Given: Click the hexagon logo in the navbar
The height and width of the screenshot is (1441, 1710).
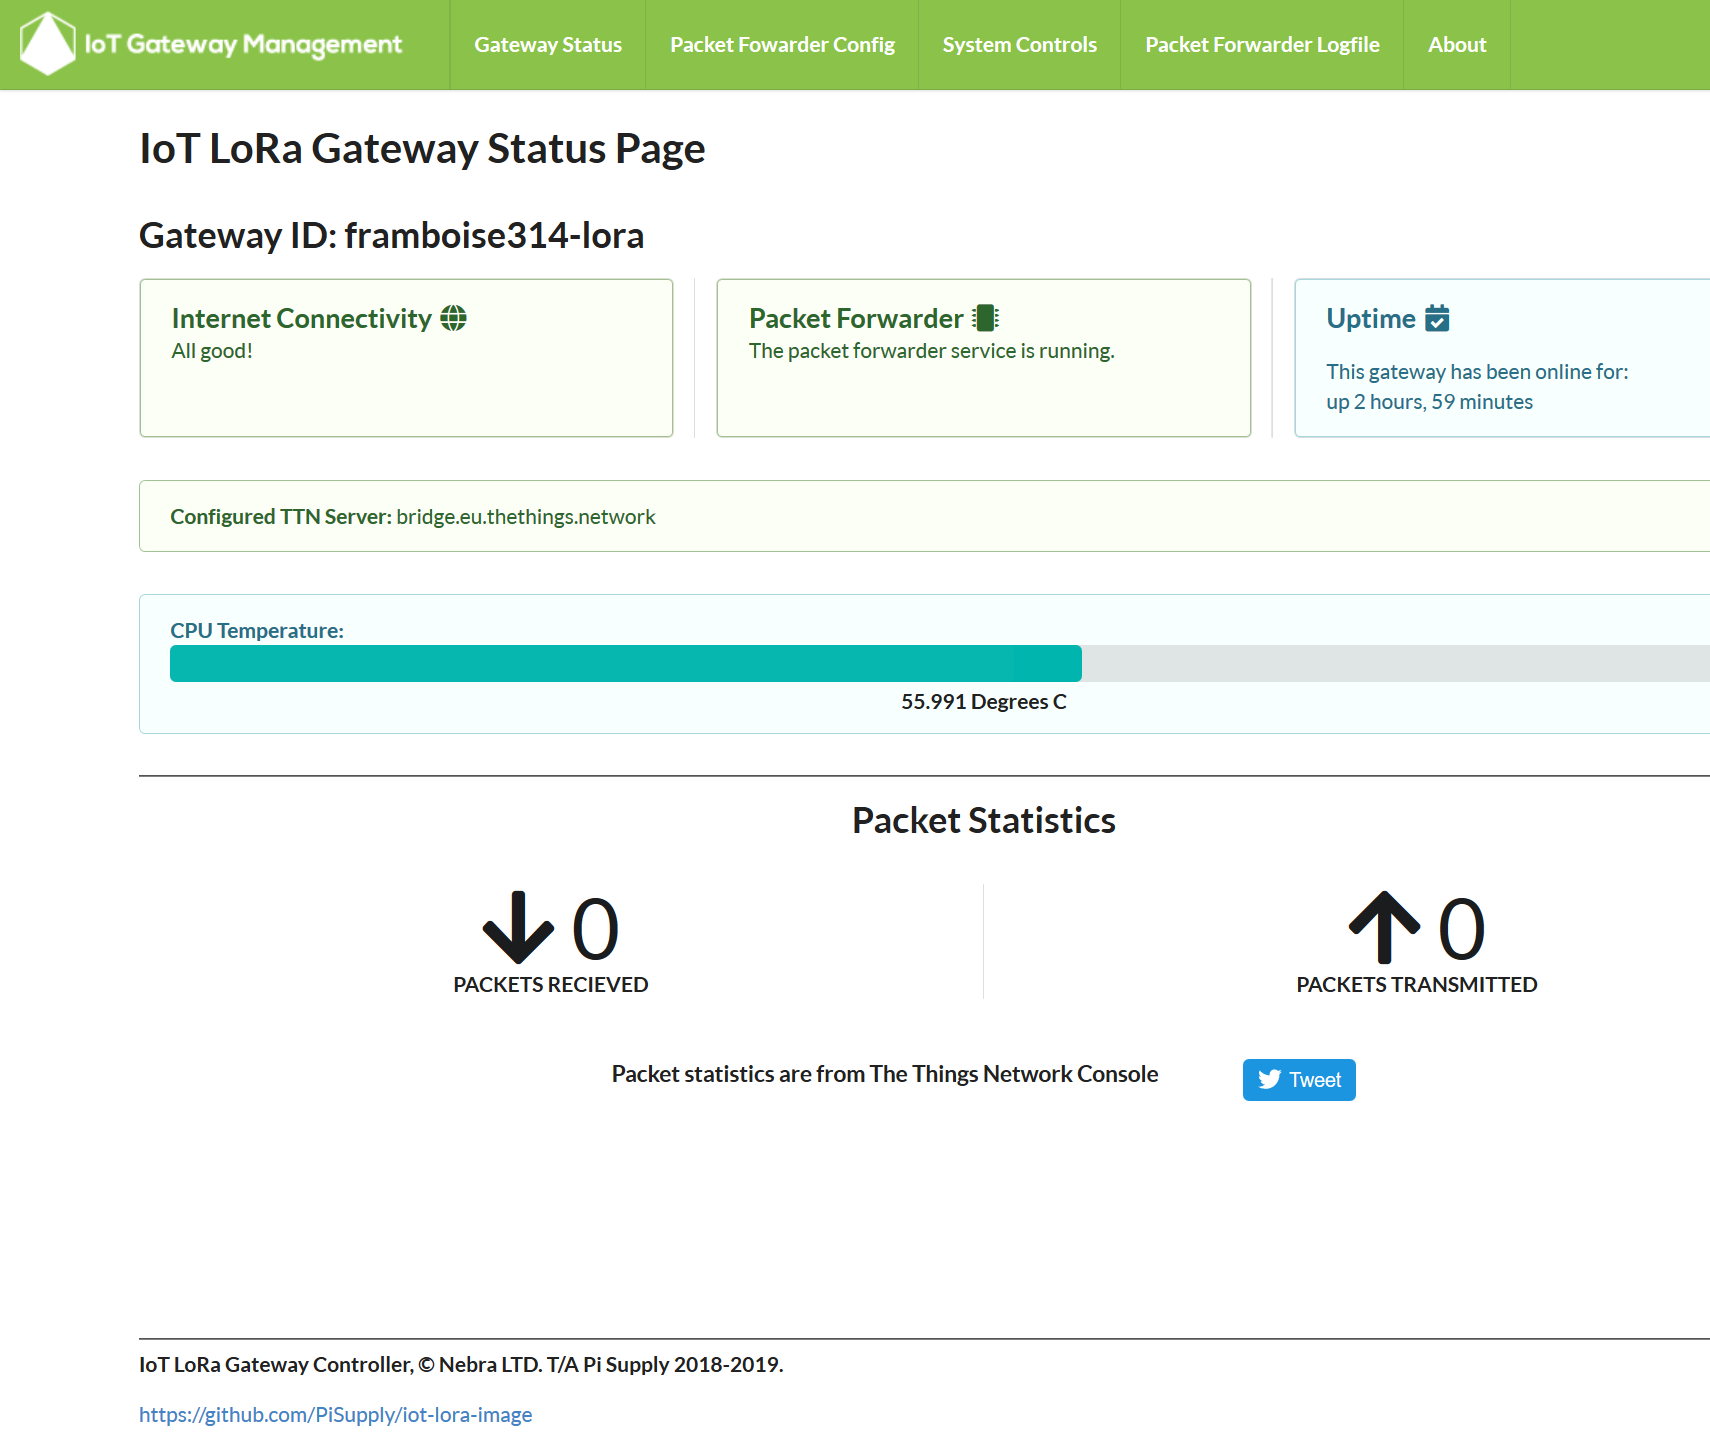Looking at the screenshot, I should click(47, 44).
